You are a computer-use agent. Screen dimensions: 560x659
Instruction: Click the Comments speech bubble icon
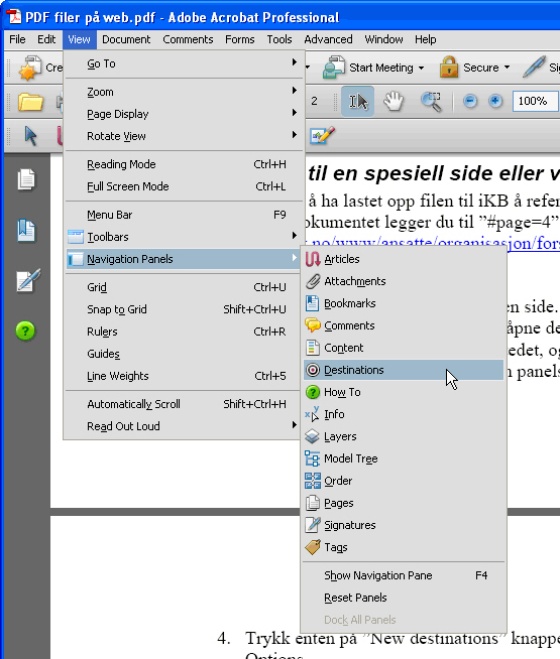click(312, 326)
